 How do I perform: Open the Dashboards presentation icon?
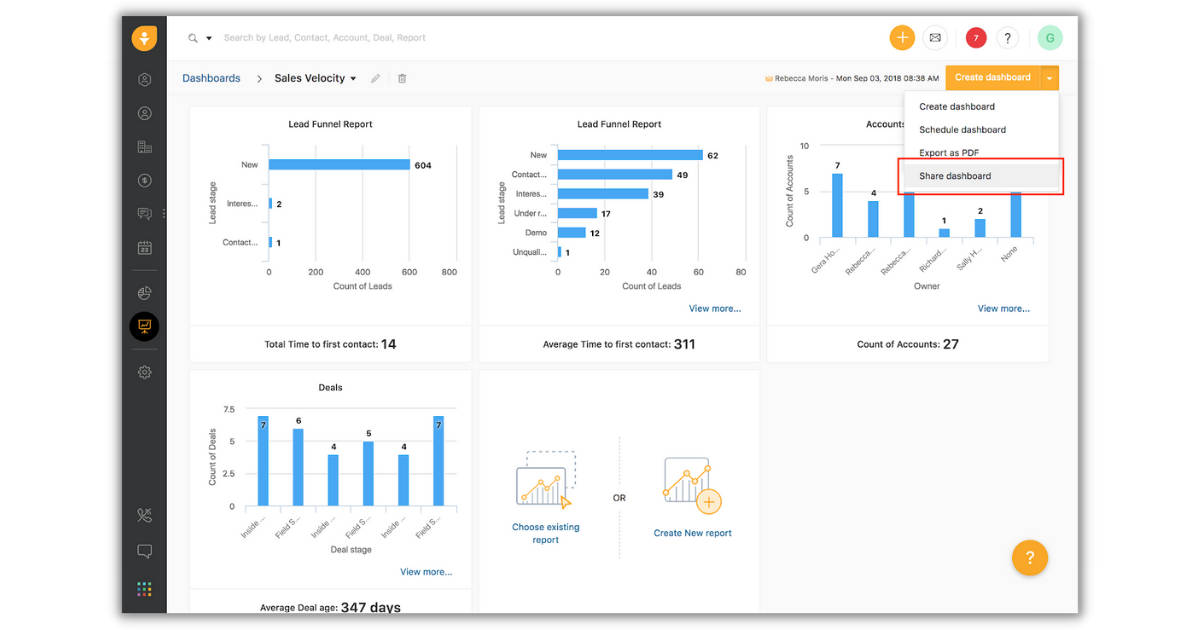click(144, 326)
